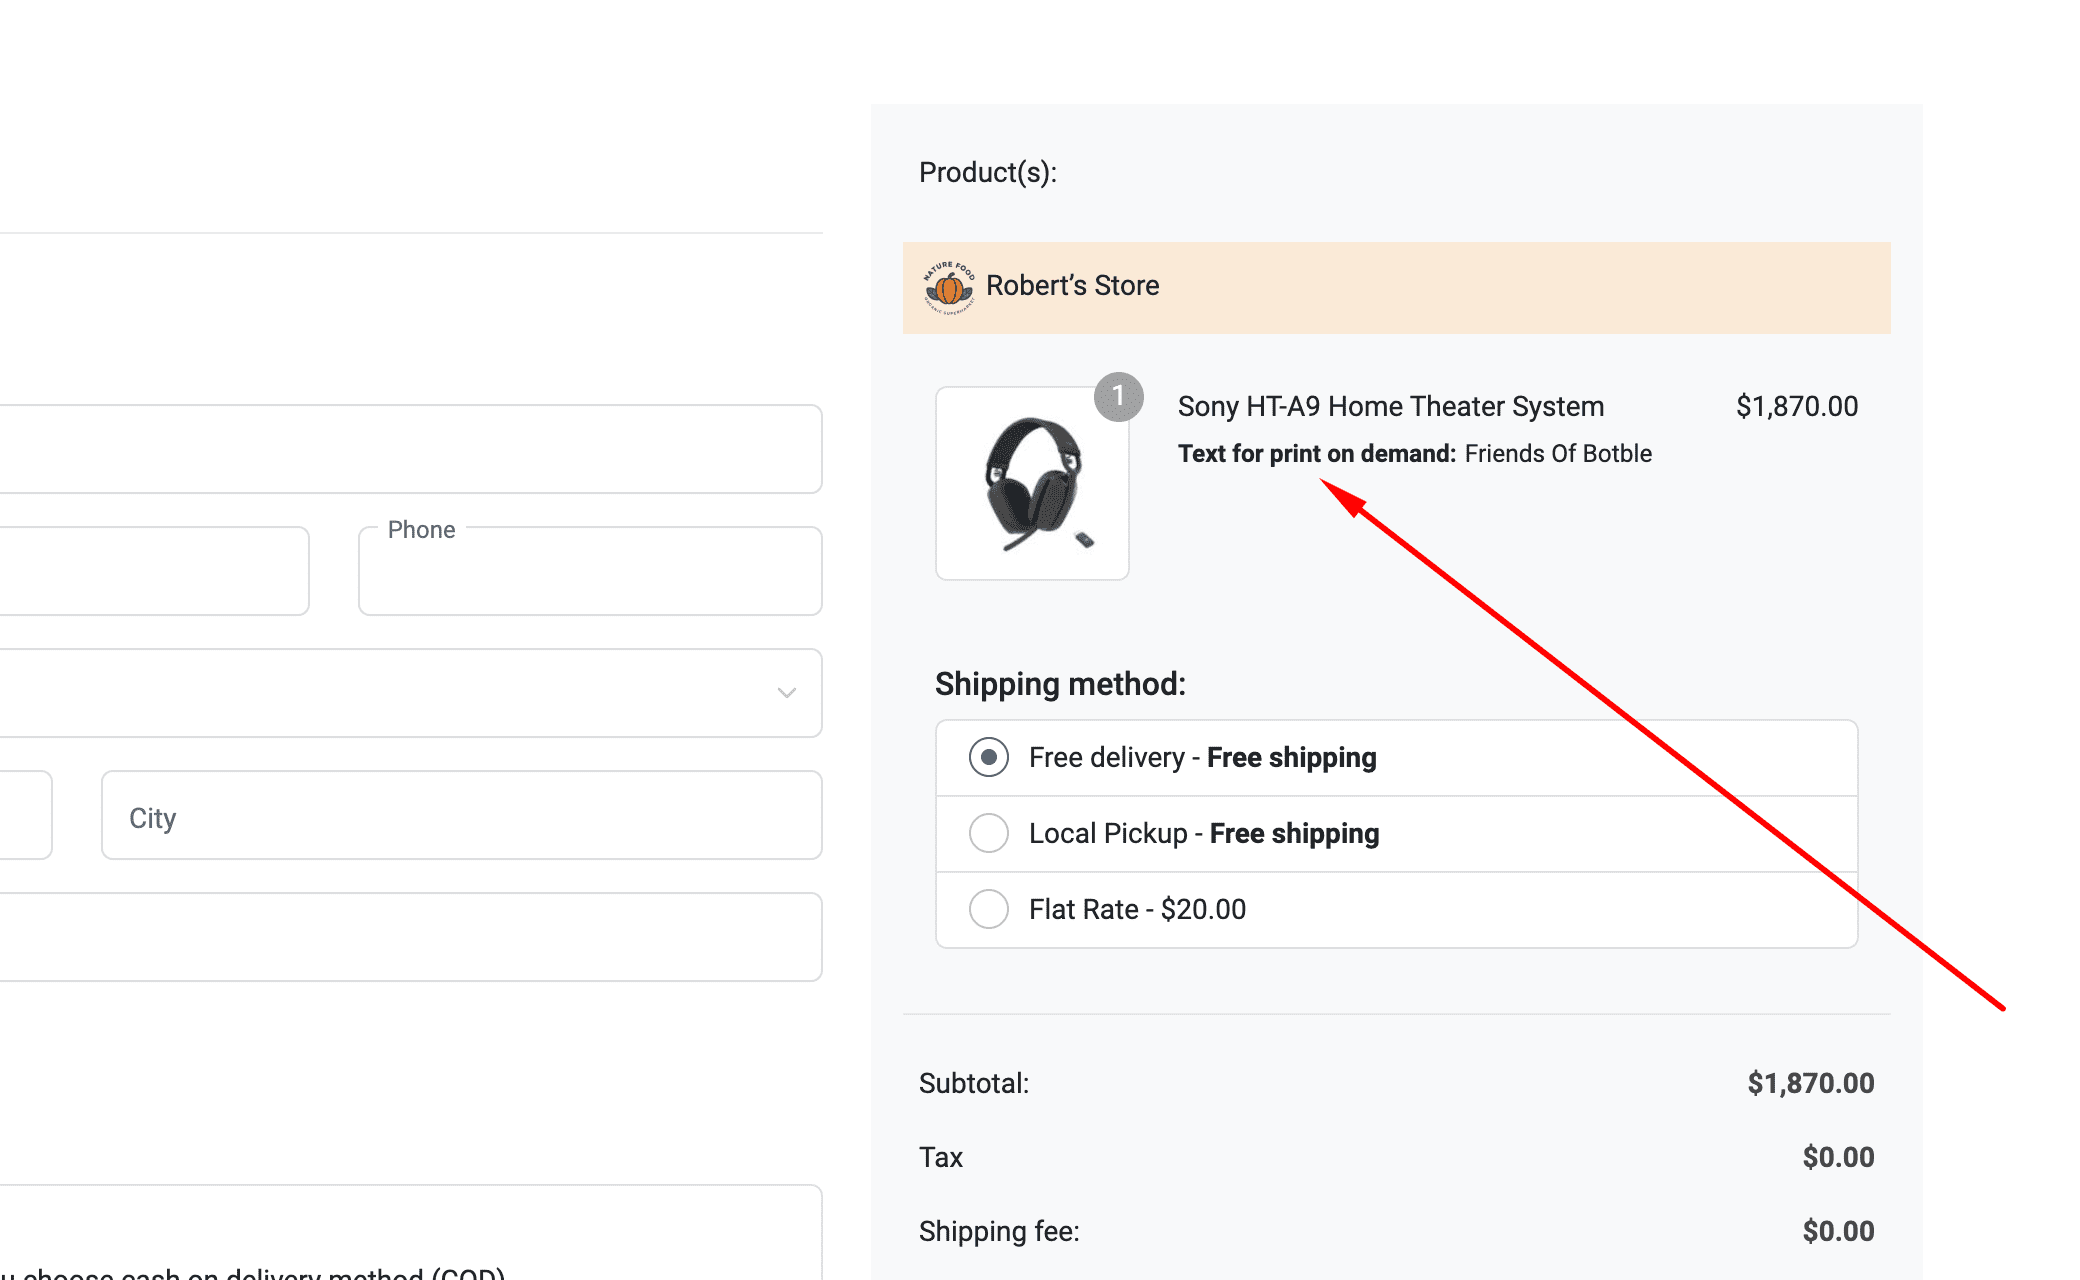Click the $1,870.00 product price
Screen dimensions: 2080x1280
click(x=1796, y=406)
